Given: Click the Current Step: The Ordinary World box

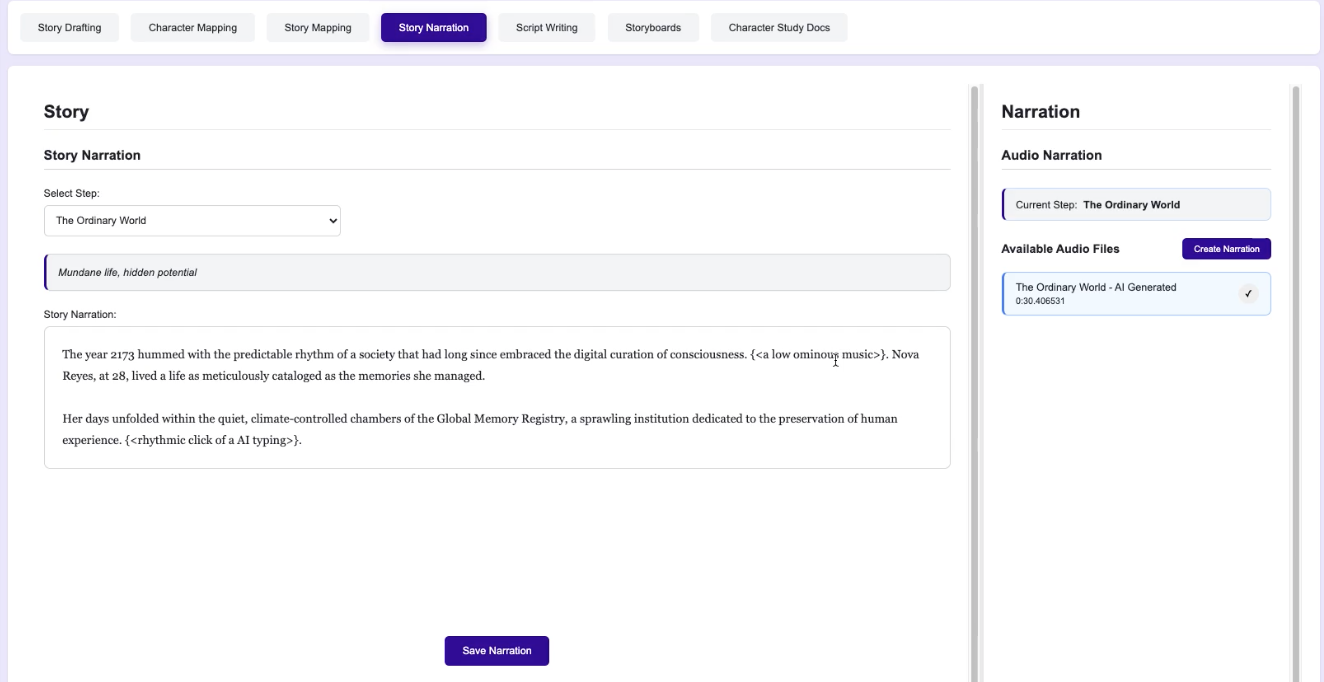Looking at the screenshot, I should click(1136, 205).
